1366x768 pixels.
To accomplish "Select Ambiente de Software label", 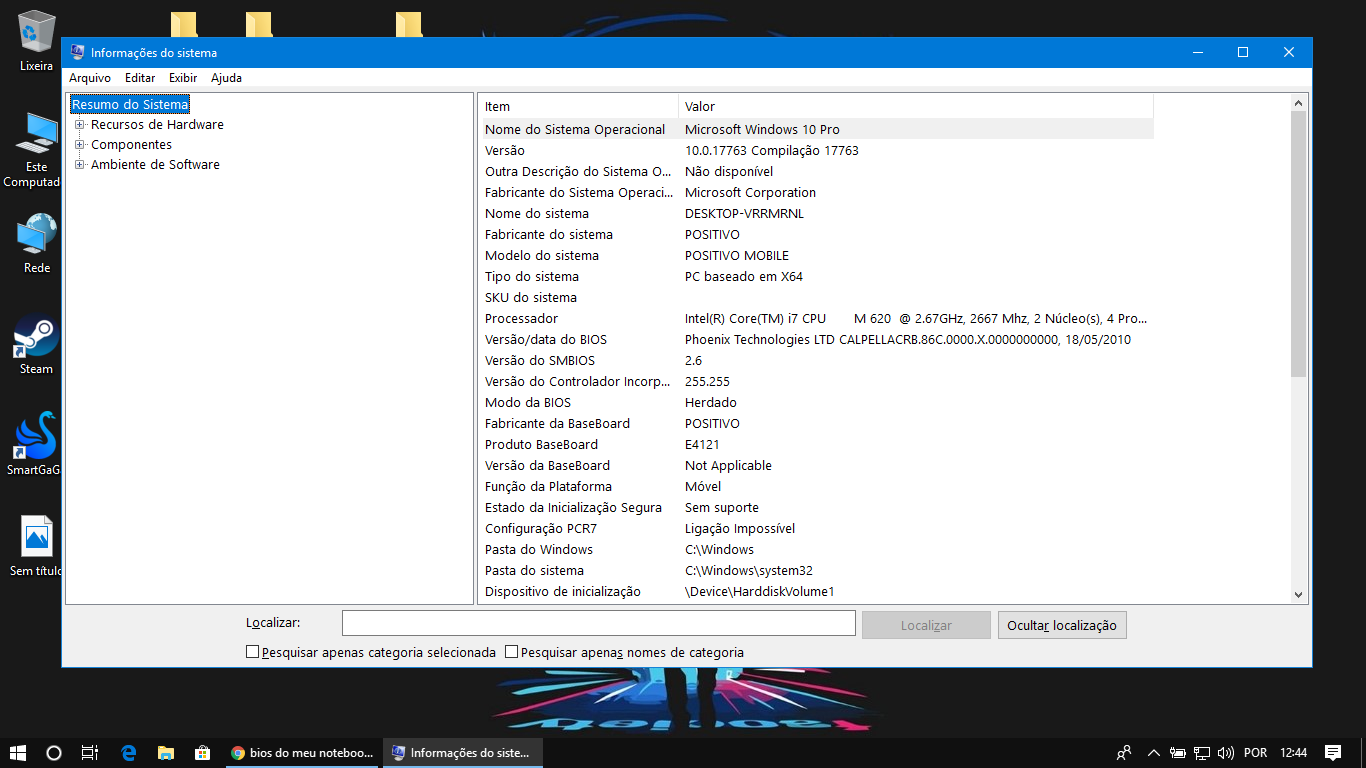I will click(x=155, y=165).
